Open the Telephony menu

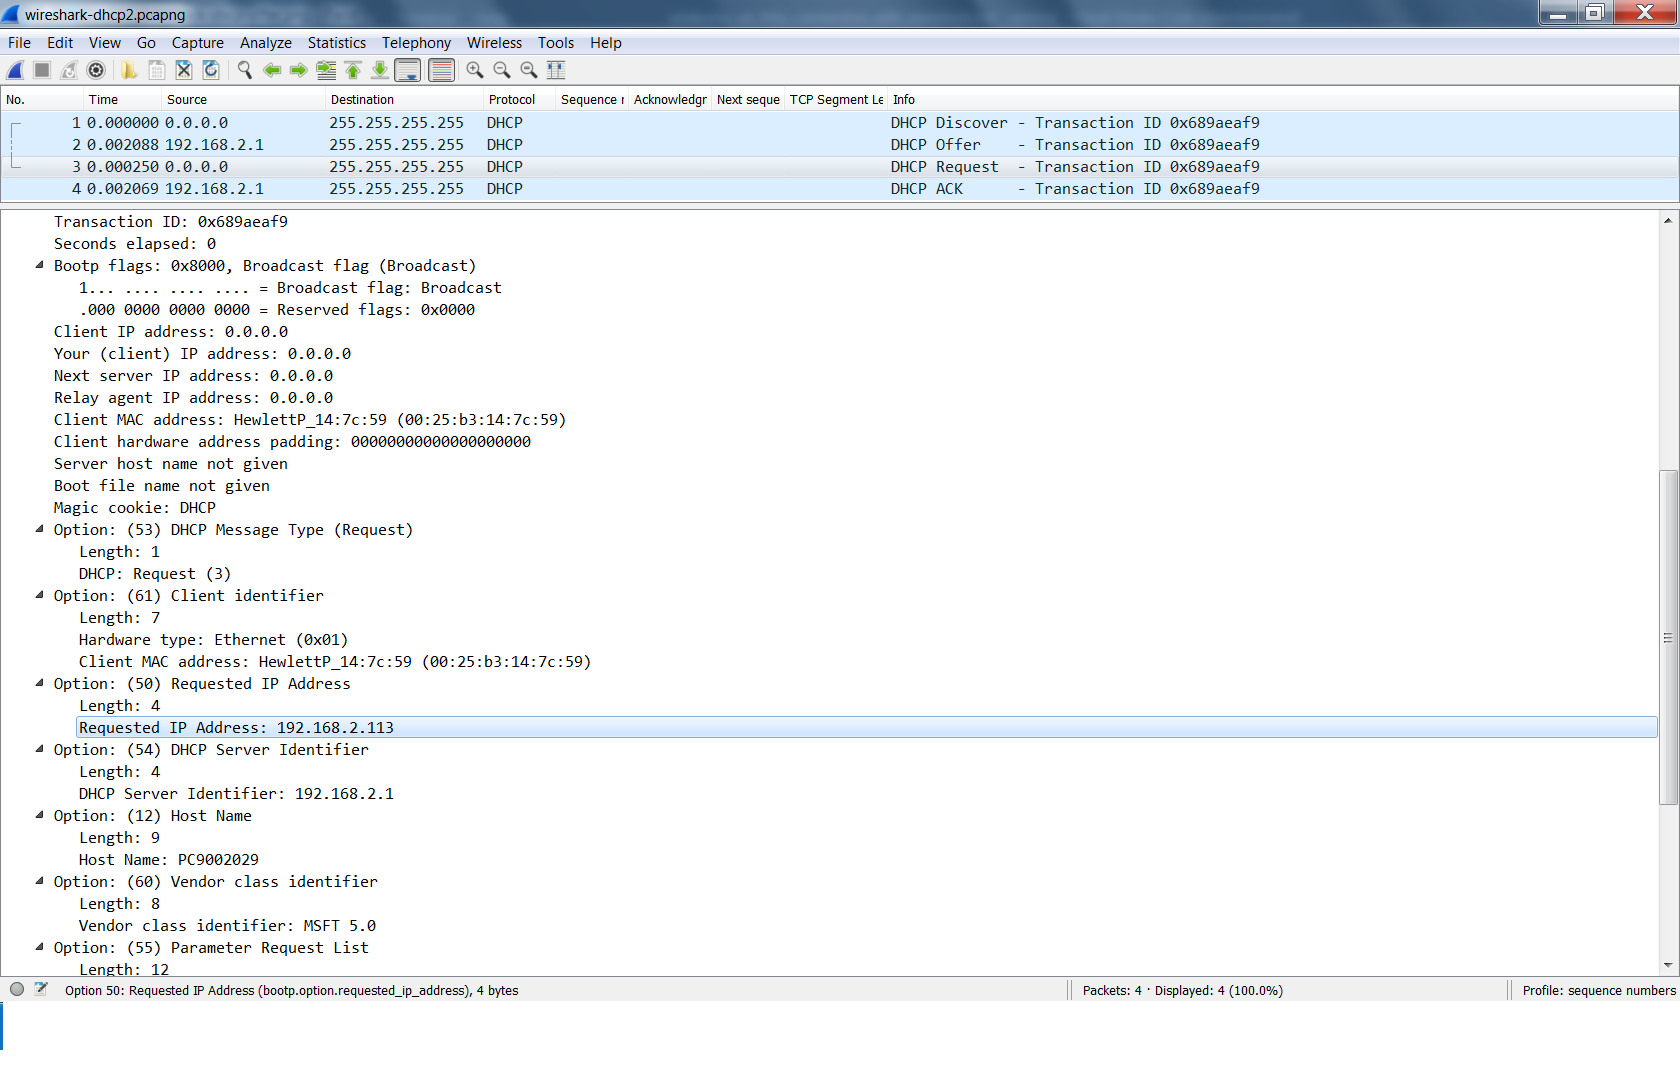point(416,43)
